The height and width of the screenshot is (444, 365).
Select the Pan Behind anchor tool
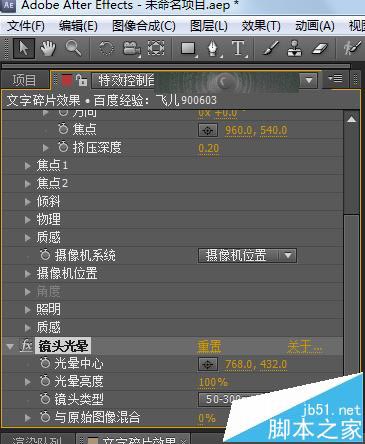coord(156,49)
